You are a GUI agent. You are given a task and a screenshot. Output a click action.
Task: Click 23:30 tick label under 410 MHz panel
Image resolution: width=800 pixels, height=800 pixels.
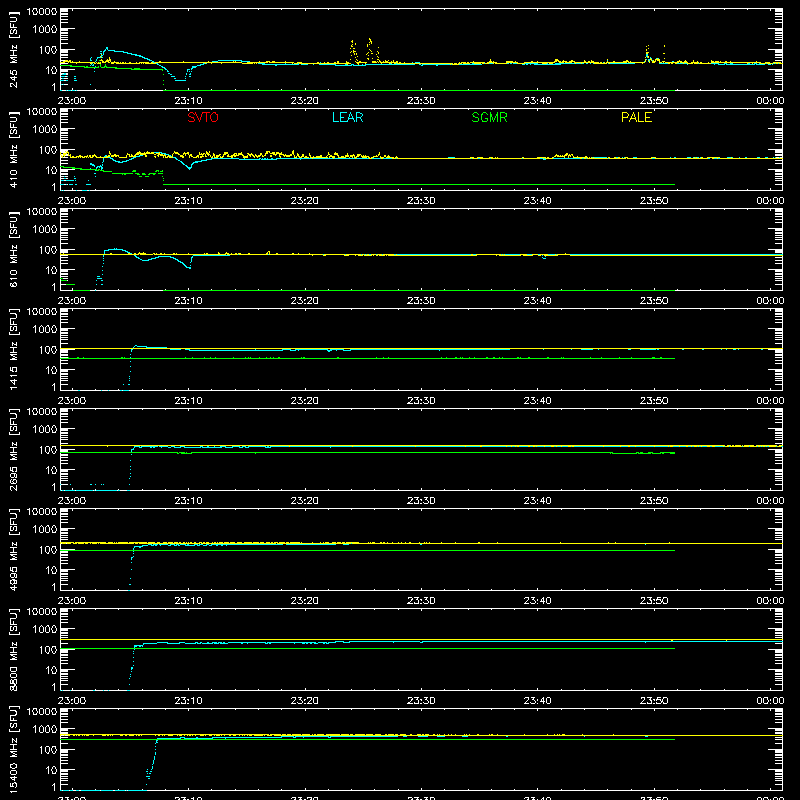pyautogui.click(x=421, y=201)
